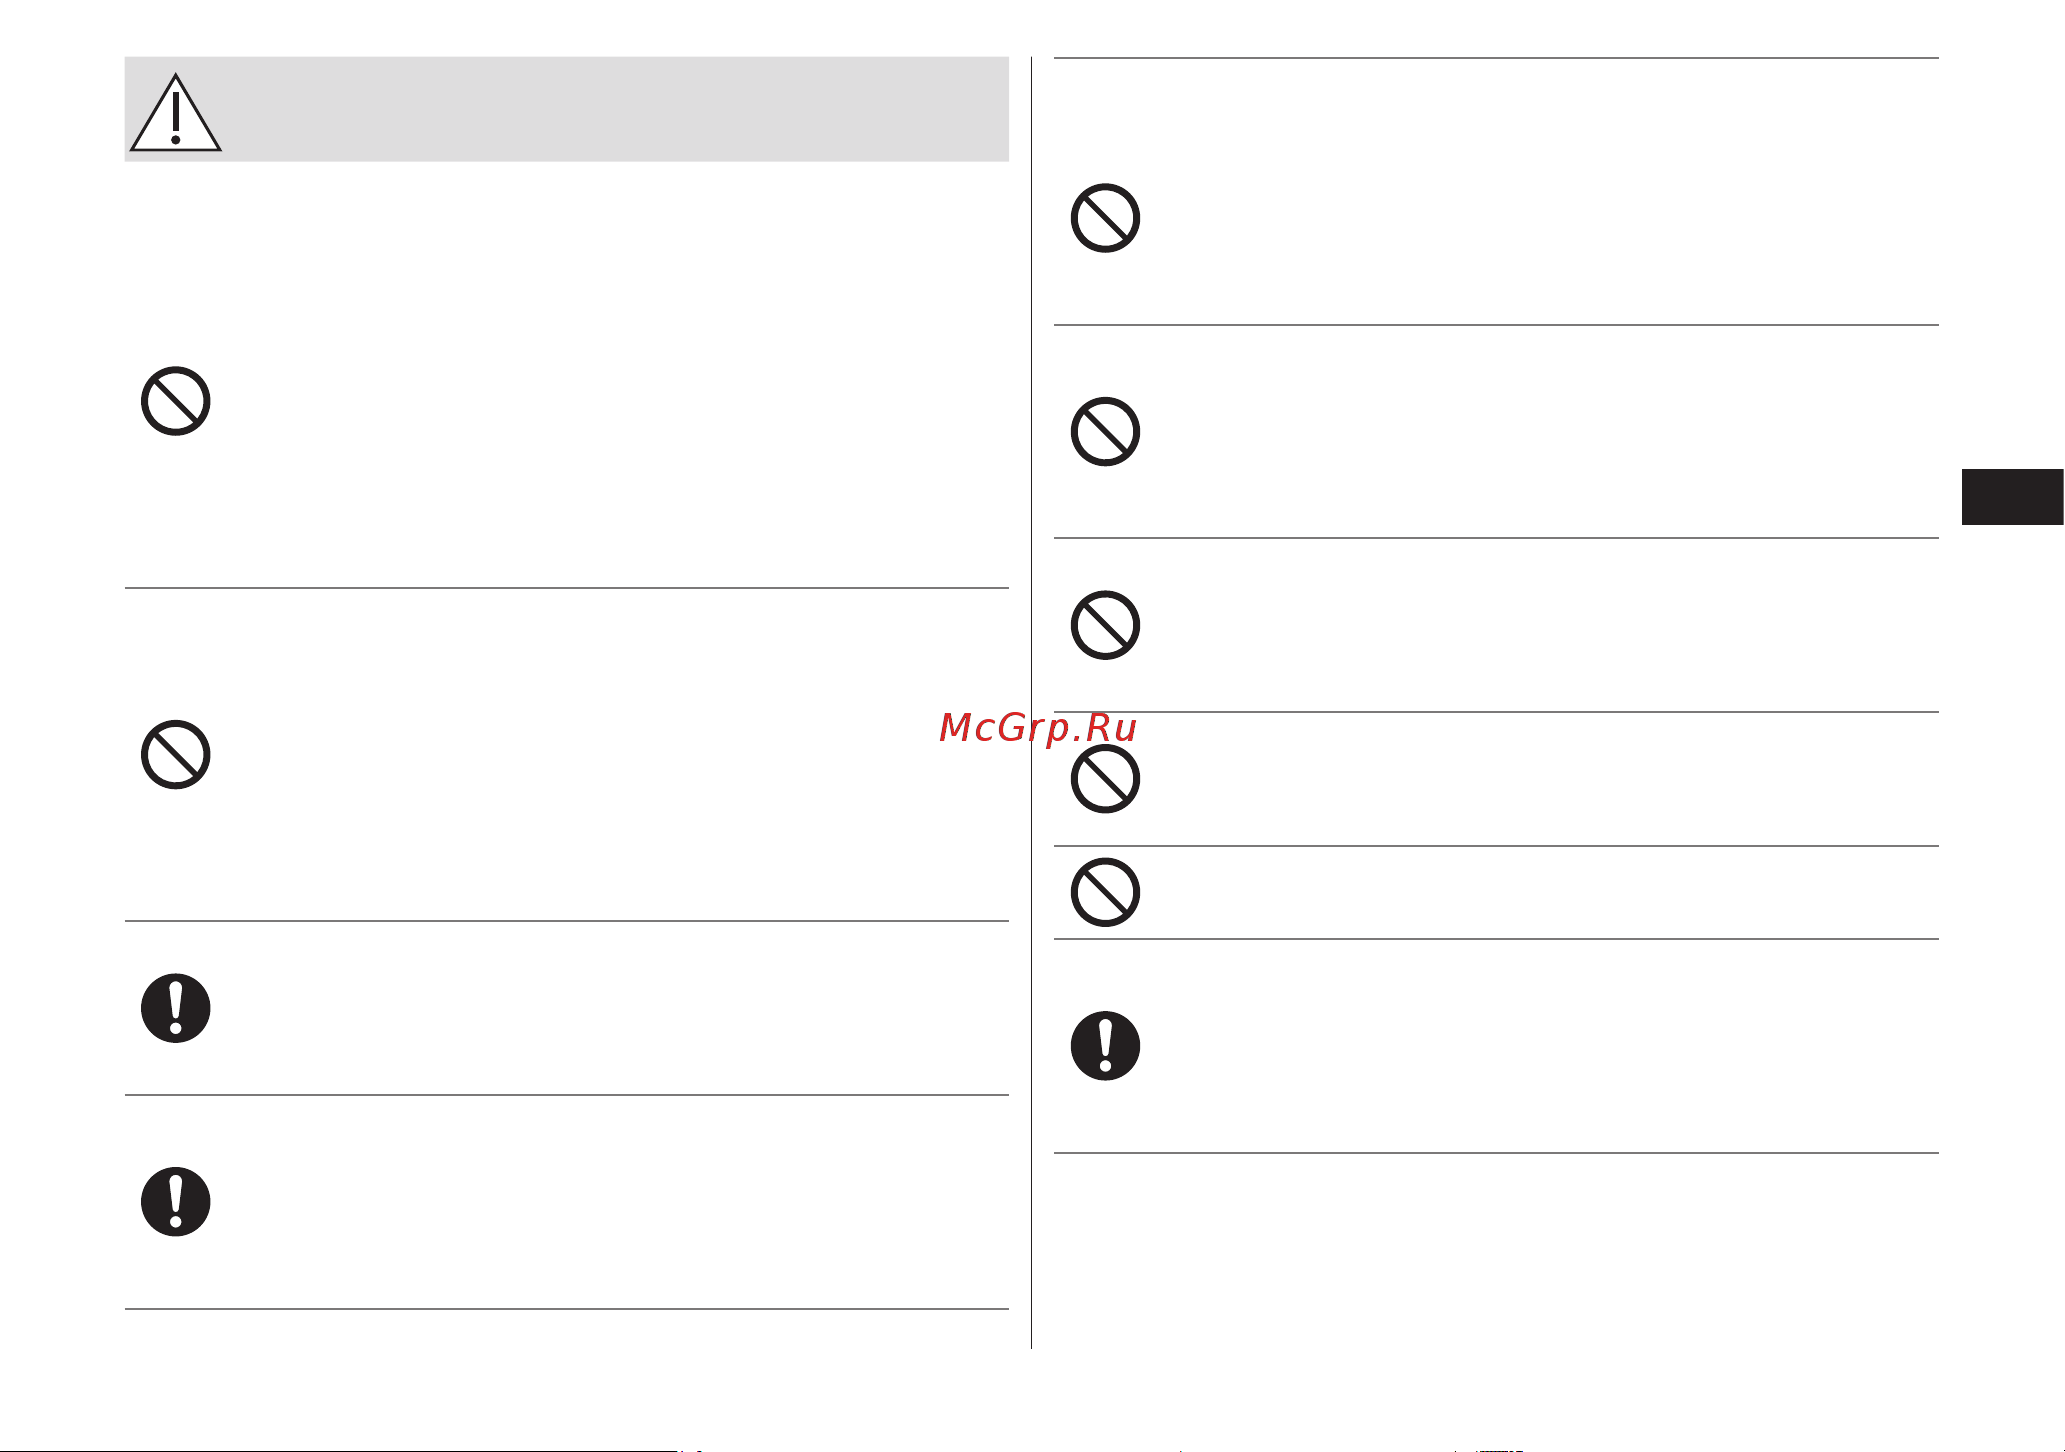Click the upper exclamation icon in left column

pyautogui.click(x=176, y=1008)
